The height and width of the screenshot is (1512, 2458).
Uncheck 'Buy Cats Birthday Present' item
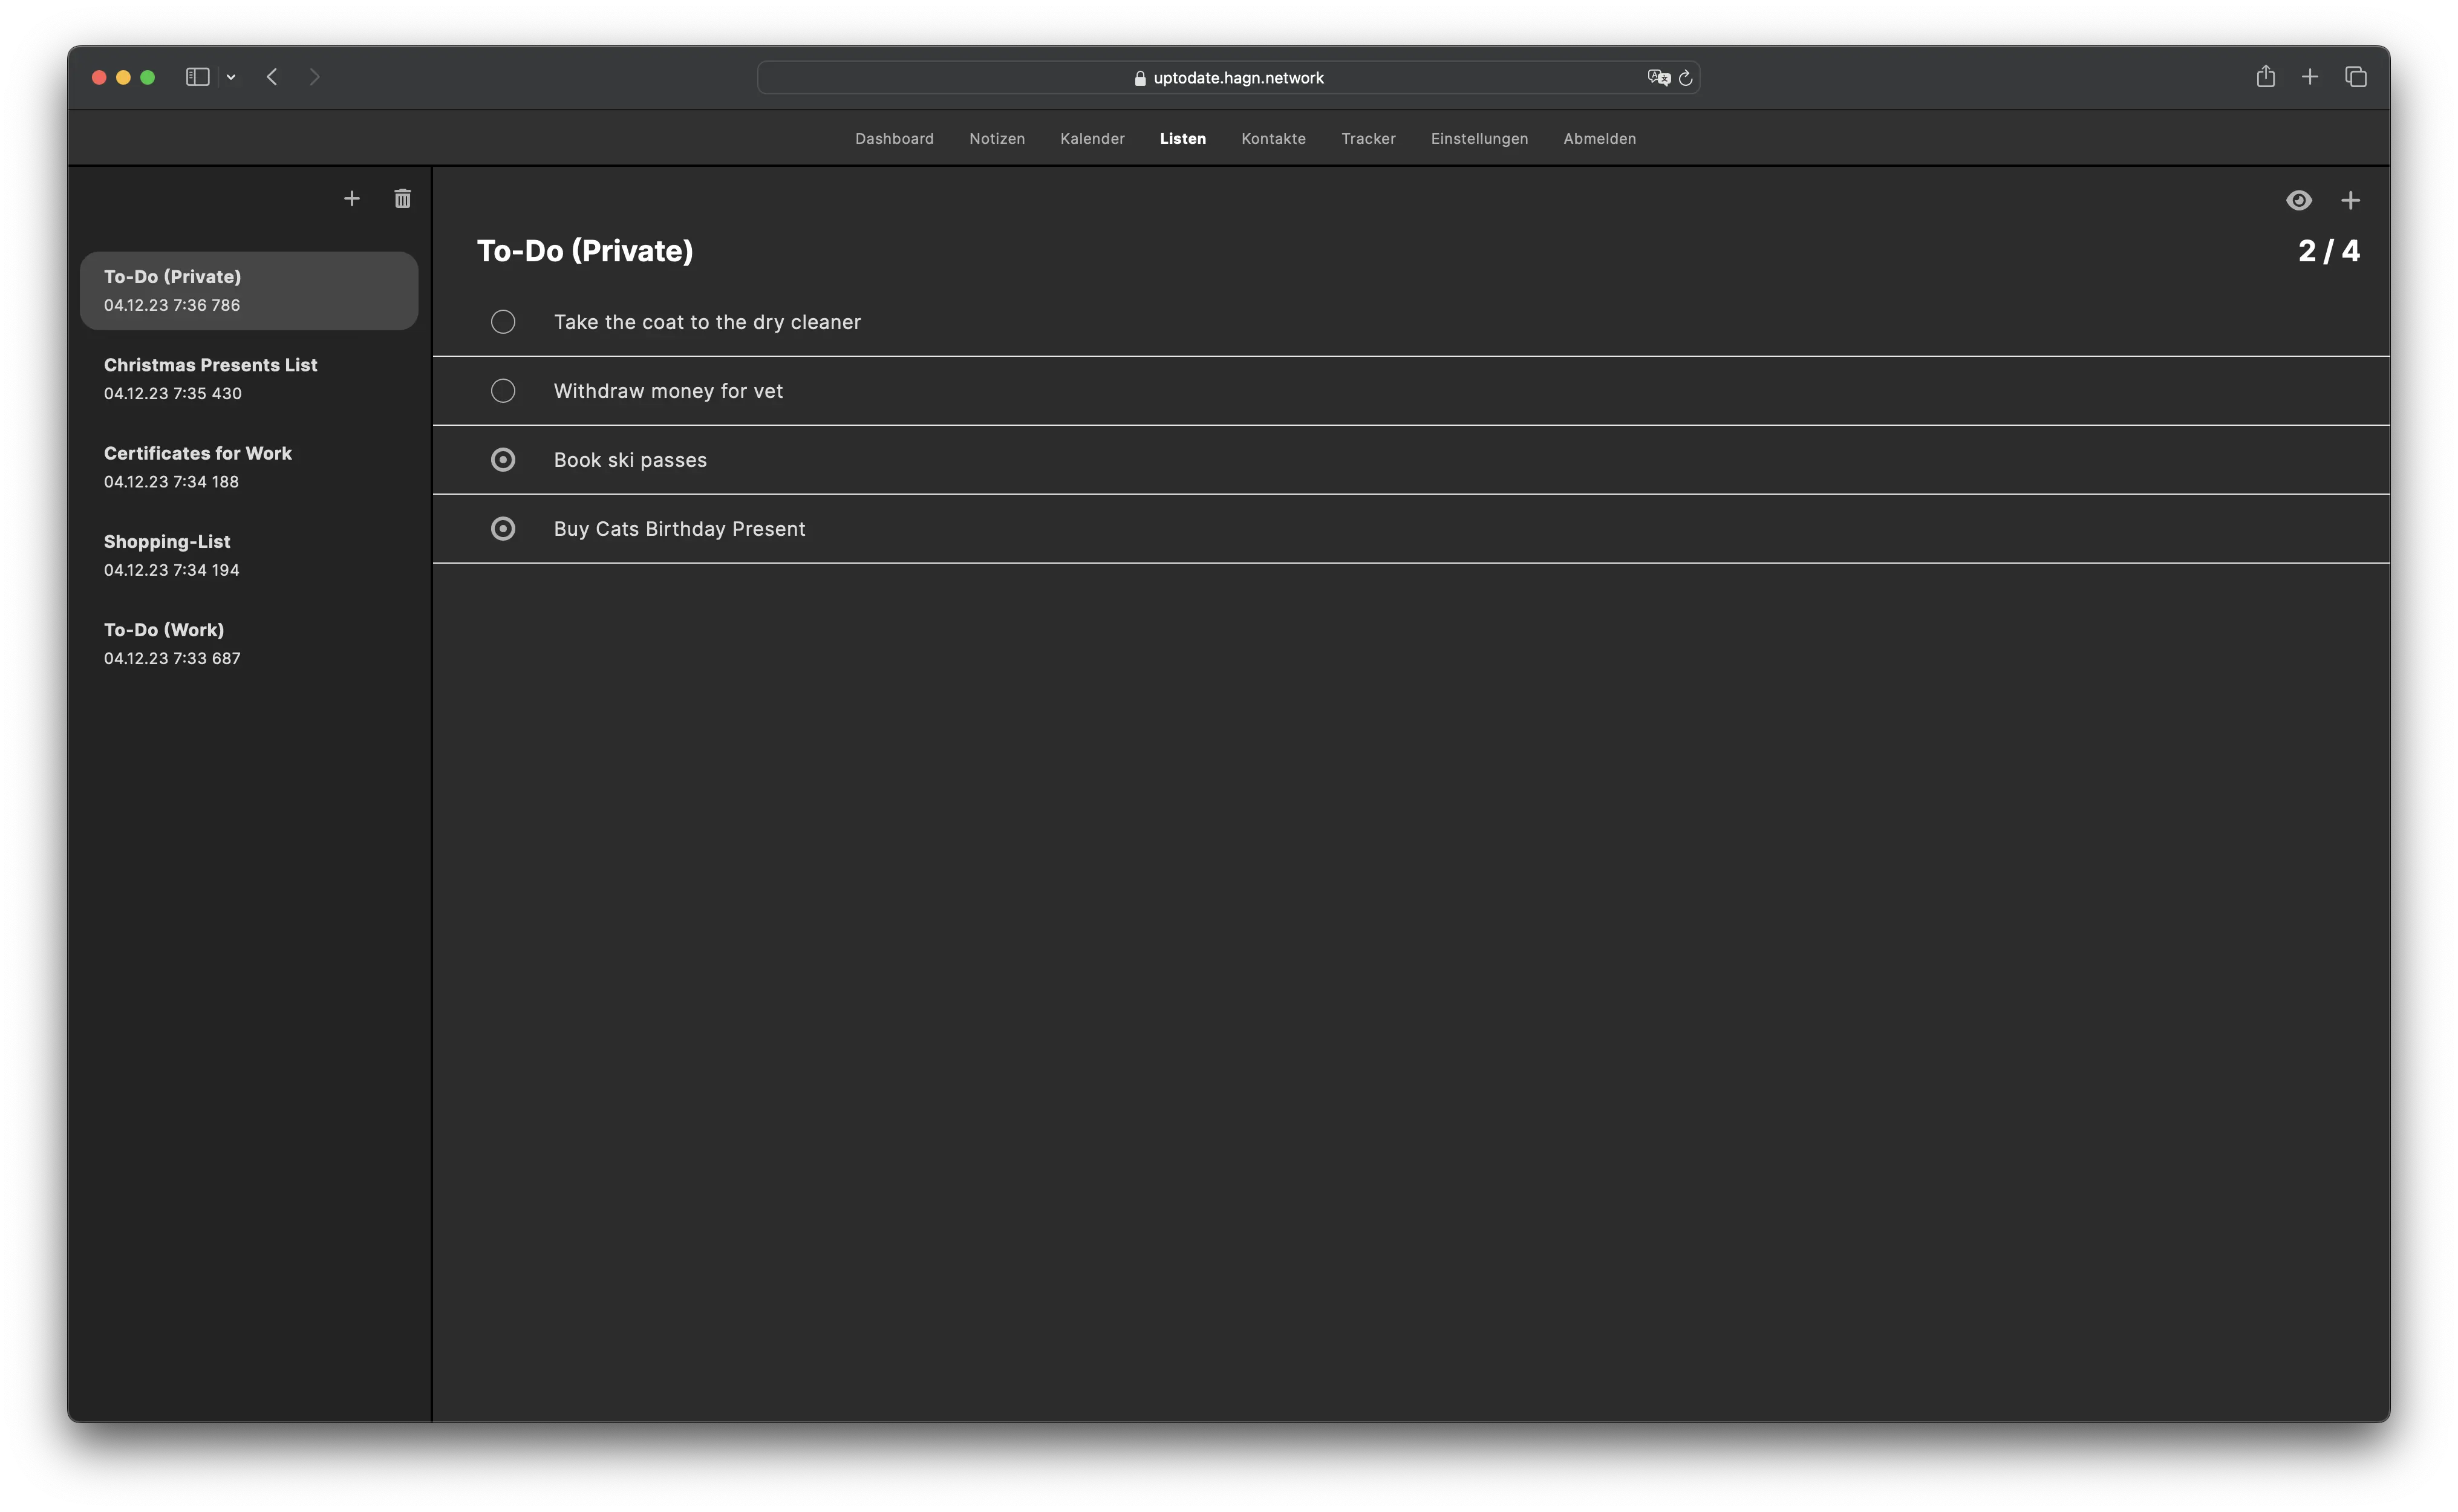pyautogui.click(x=503, y=529)
